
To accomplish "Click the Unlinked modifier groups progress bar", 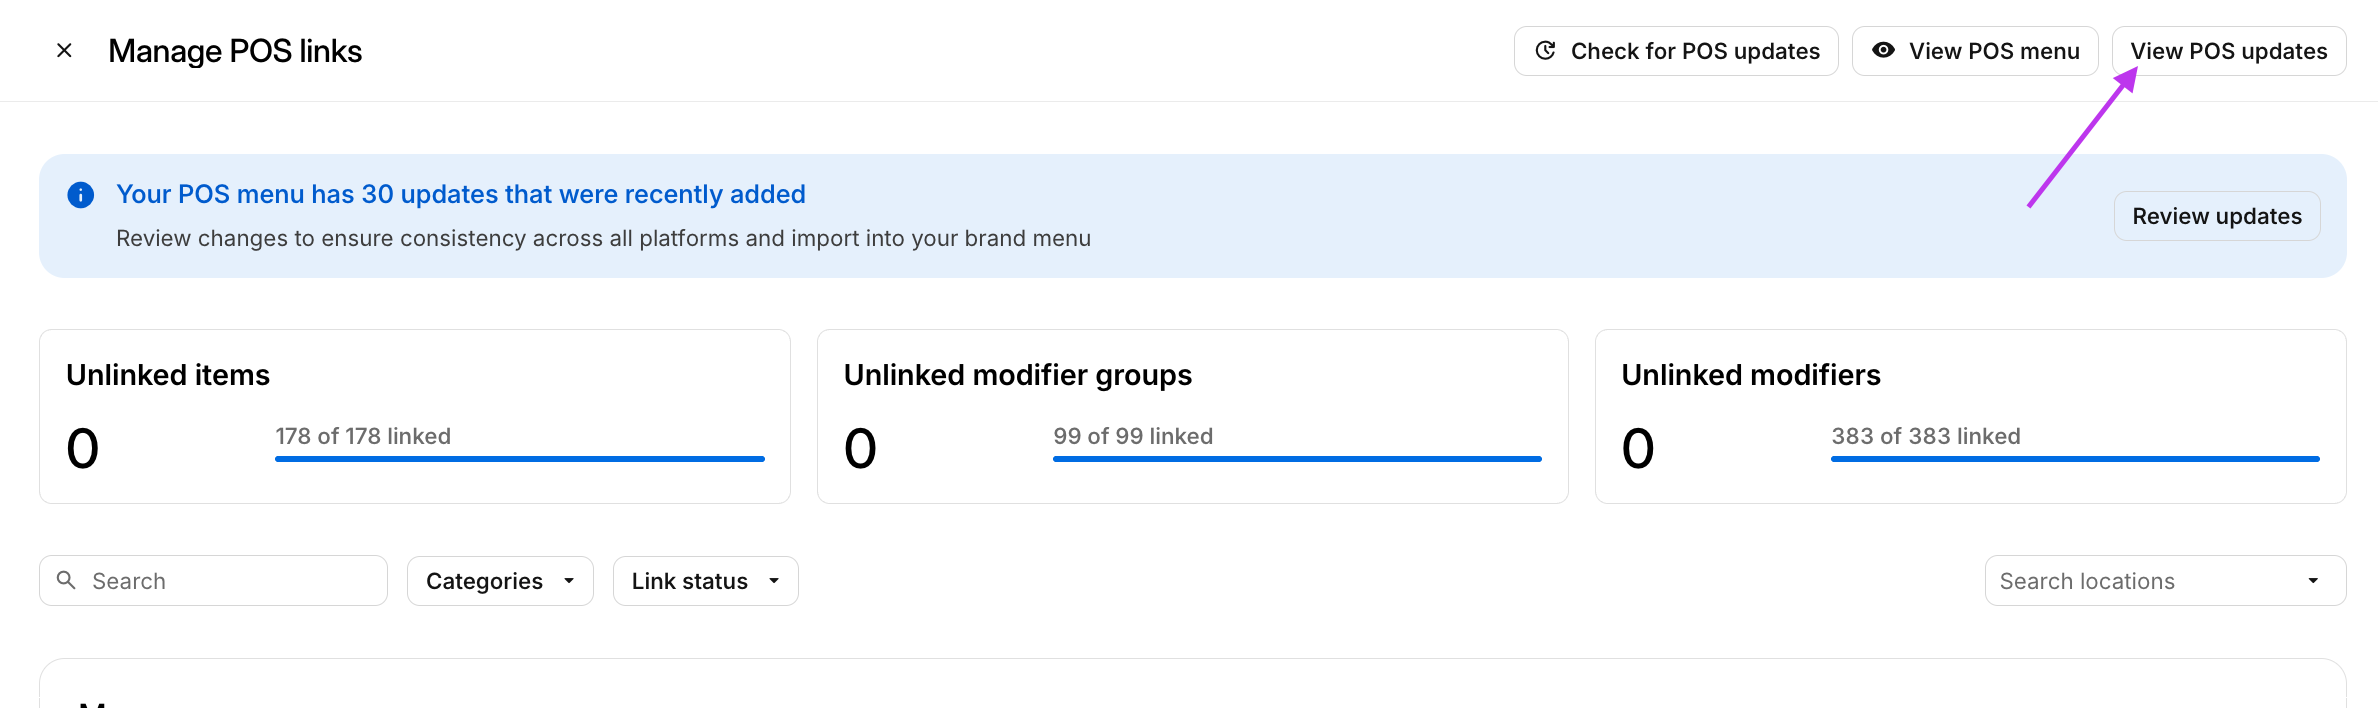I will [1297, 459].
